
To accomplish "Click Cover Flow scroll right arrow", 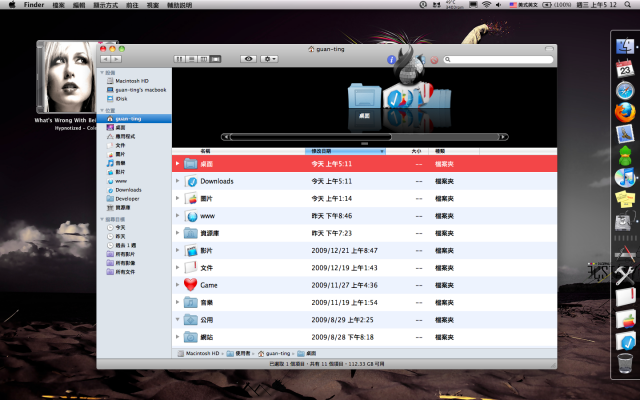I will [x=504, y=137].
